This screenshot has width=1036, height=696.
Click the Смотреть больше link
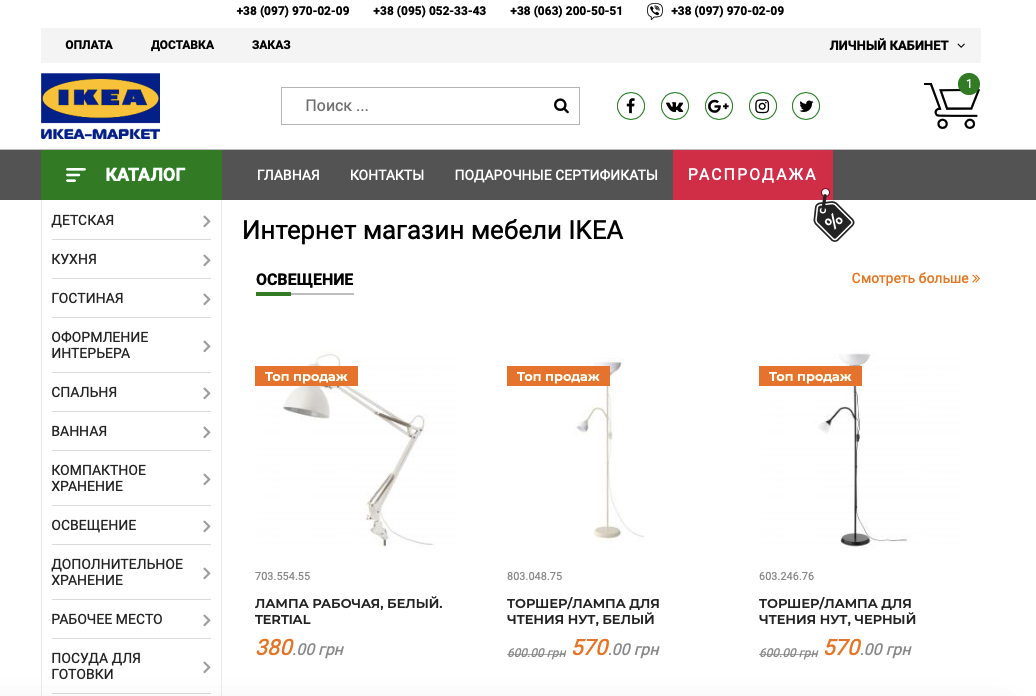(915, 278)
